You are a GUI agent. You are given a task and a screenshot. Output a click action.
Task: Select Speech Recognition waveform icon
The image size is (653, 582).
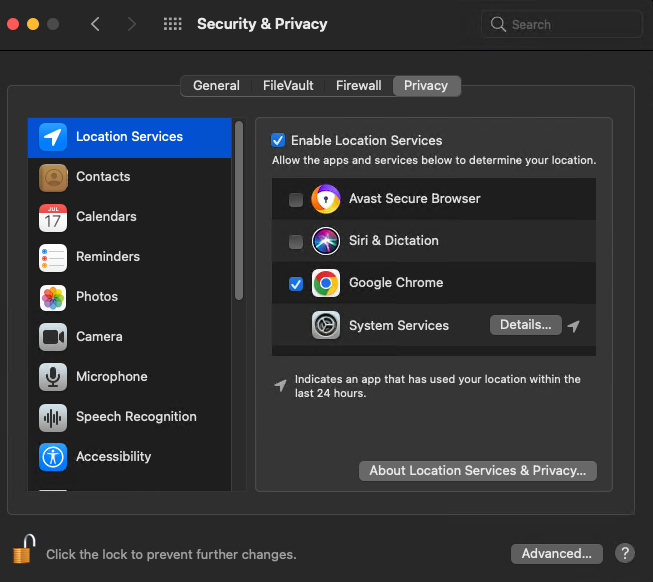(x=53, y=417)
